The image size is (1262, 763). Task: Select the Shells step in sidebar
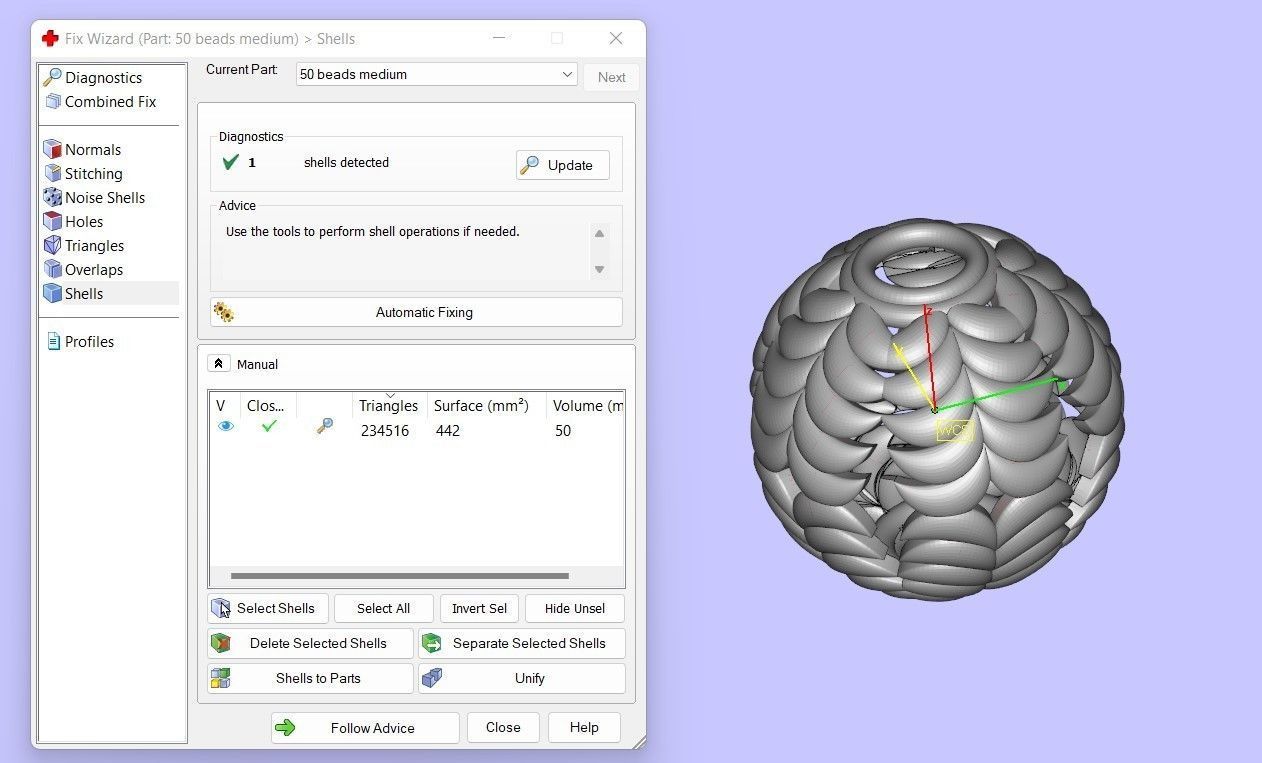pyautogui.click(x=109, y=294)
